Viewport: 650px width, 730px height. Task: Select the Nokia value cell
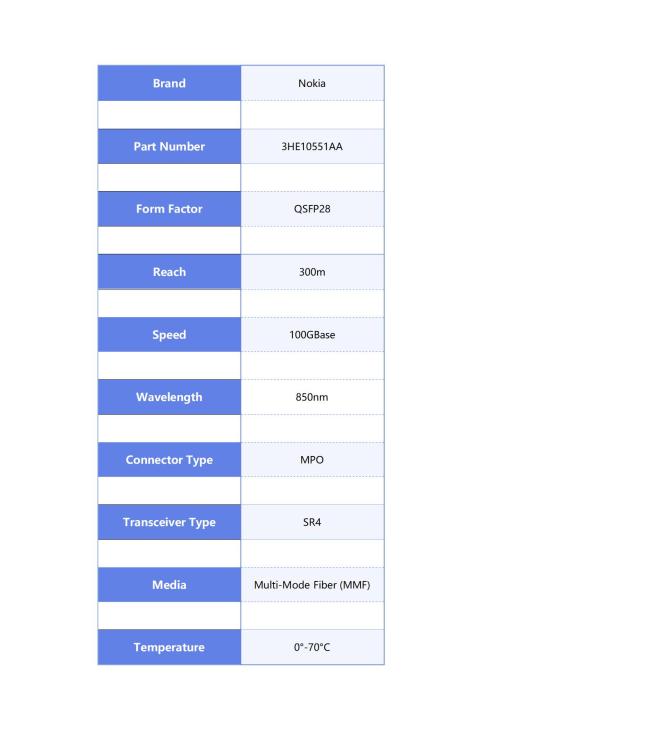point(312,83)
